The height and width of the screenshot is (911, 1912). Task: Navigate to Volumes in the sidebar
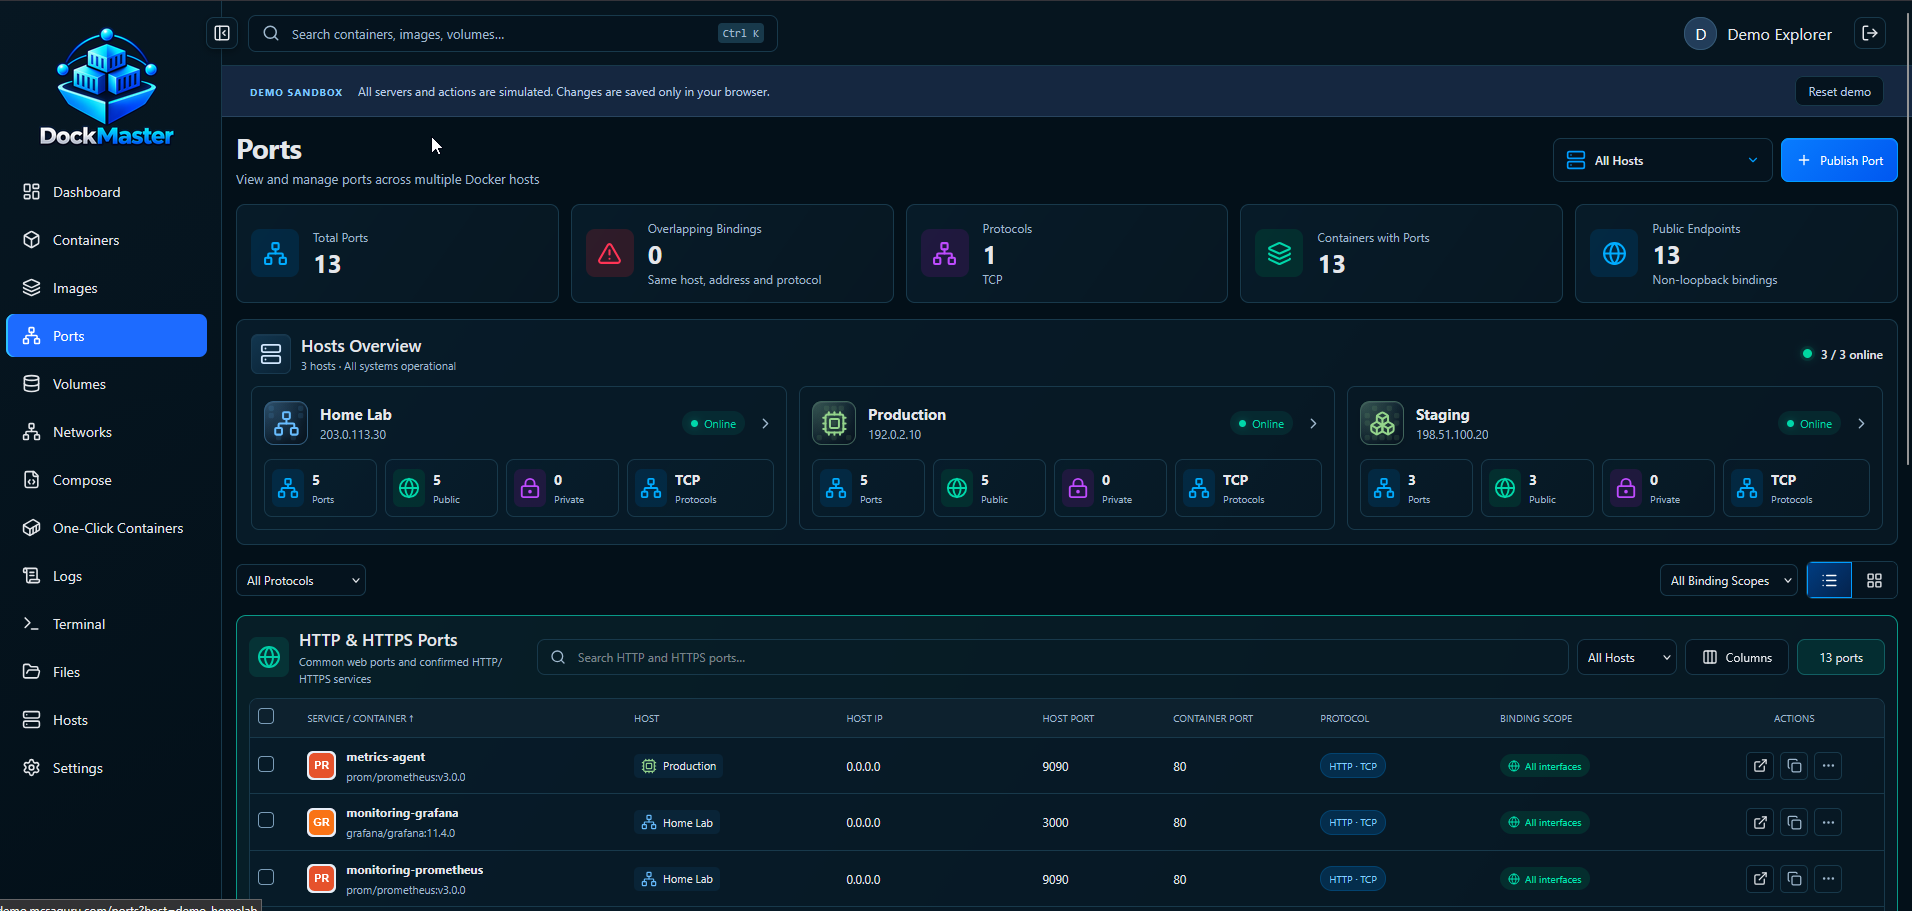pyautogui.click(x=107, y=384)
